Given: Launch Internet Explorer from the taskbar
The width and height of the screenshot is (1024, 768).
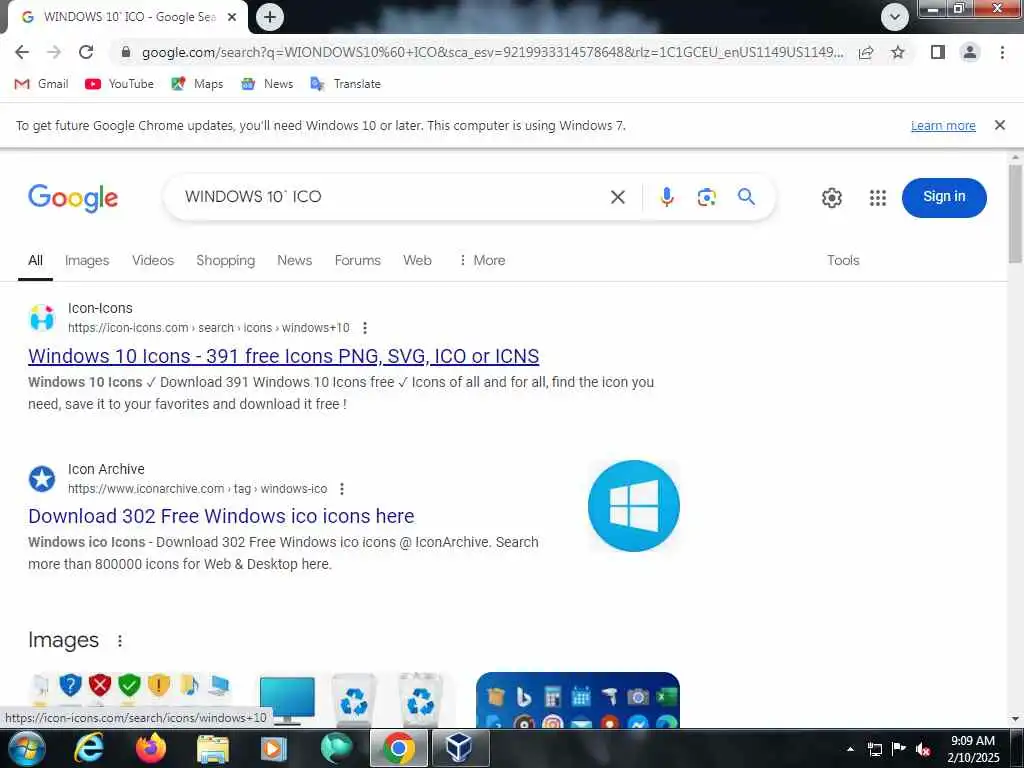Looking at the screenshot, I should pos(88,748).
